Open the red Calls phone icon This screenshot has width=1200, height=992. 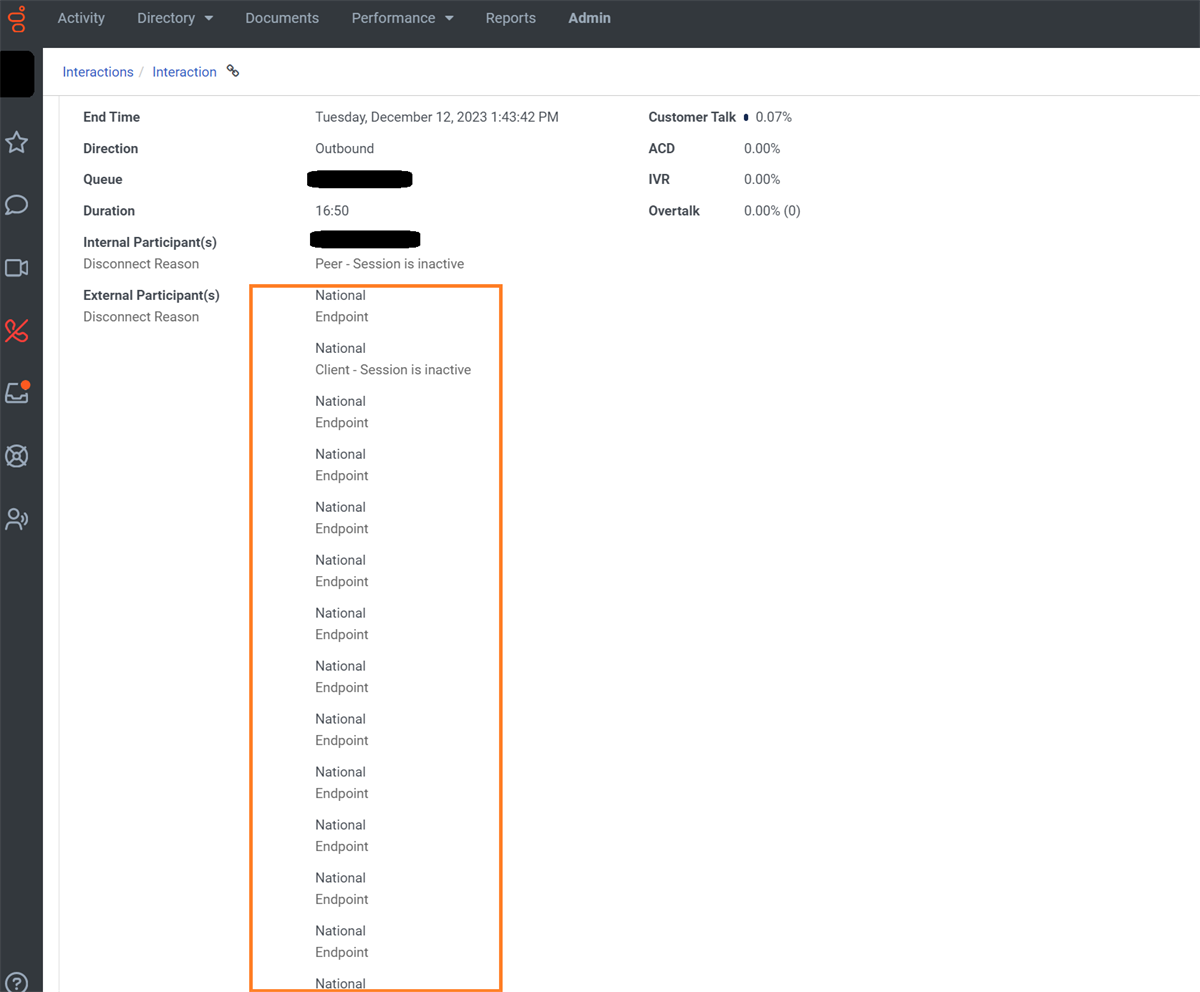[x=16, y=331]
